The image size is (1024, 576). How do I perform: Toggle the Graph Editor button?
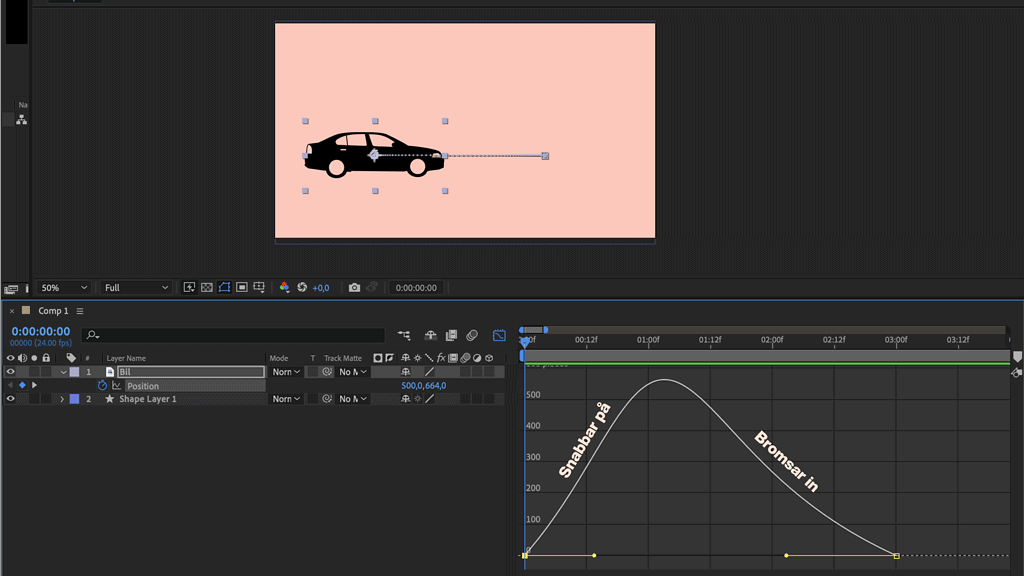499,335
